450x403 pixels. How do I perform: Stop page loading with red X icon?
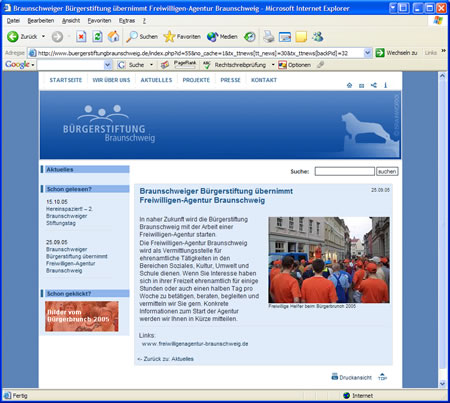[81, 36]
